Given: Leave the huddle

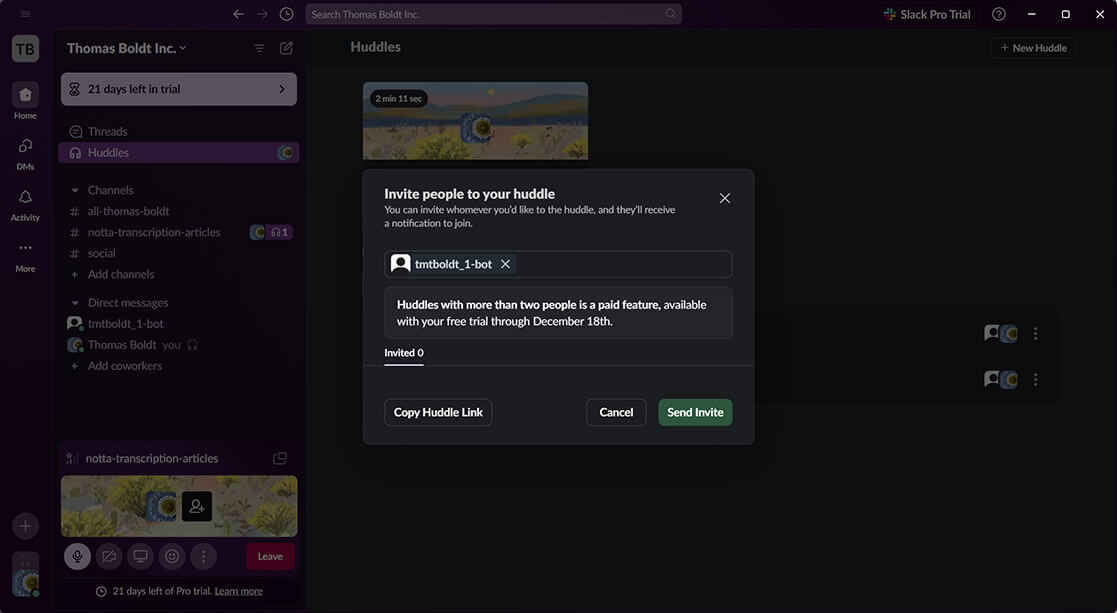Looking at the screenshot, I should 270,557.
